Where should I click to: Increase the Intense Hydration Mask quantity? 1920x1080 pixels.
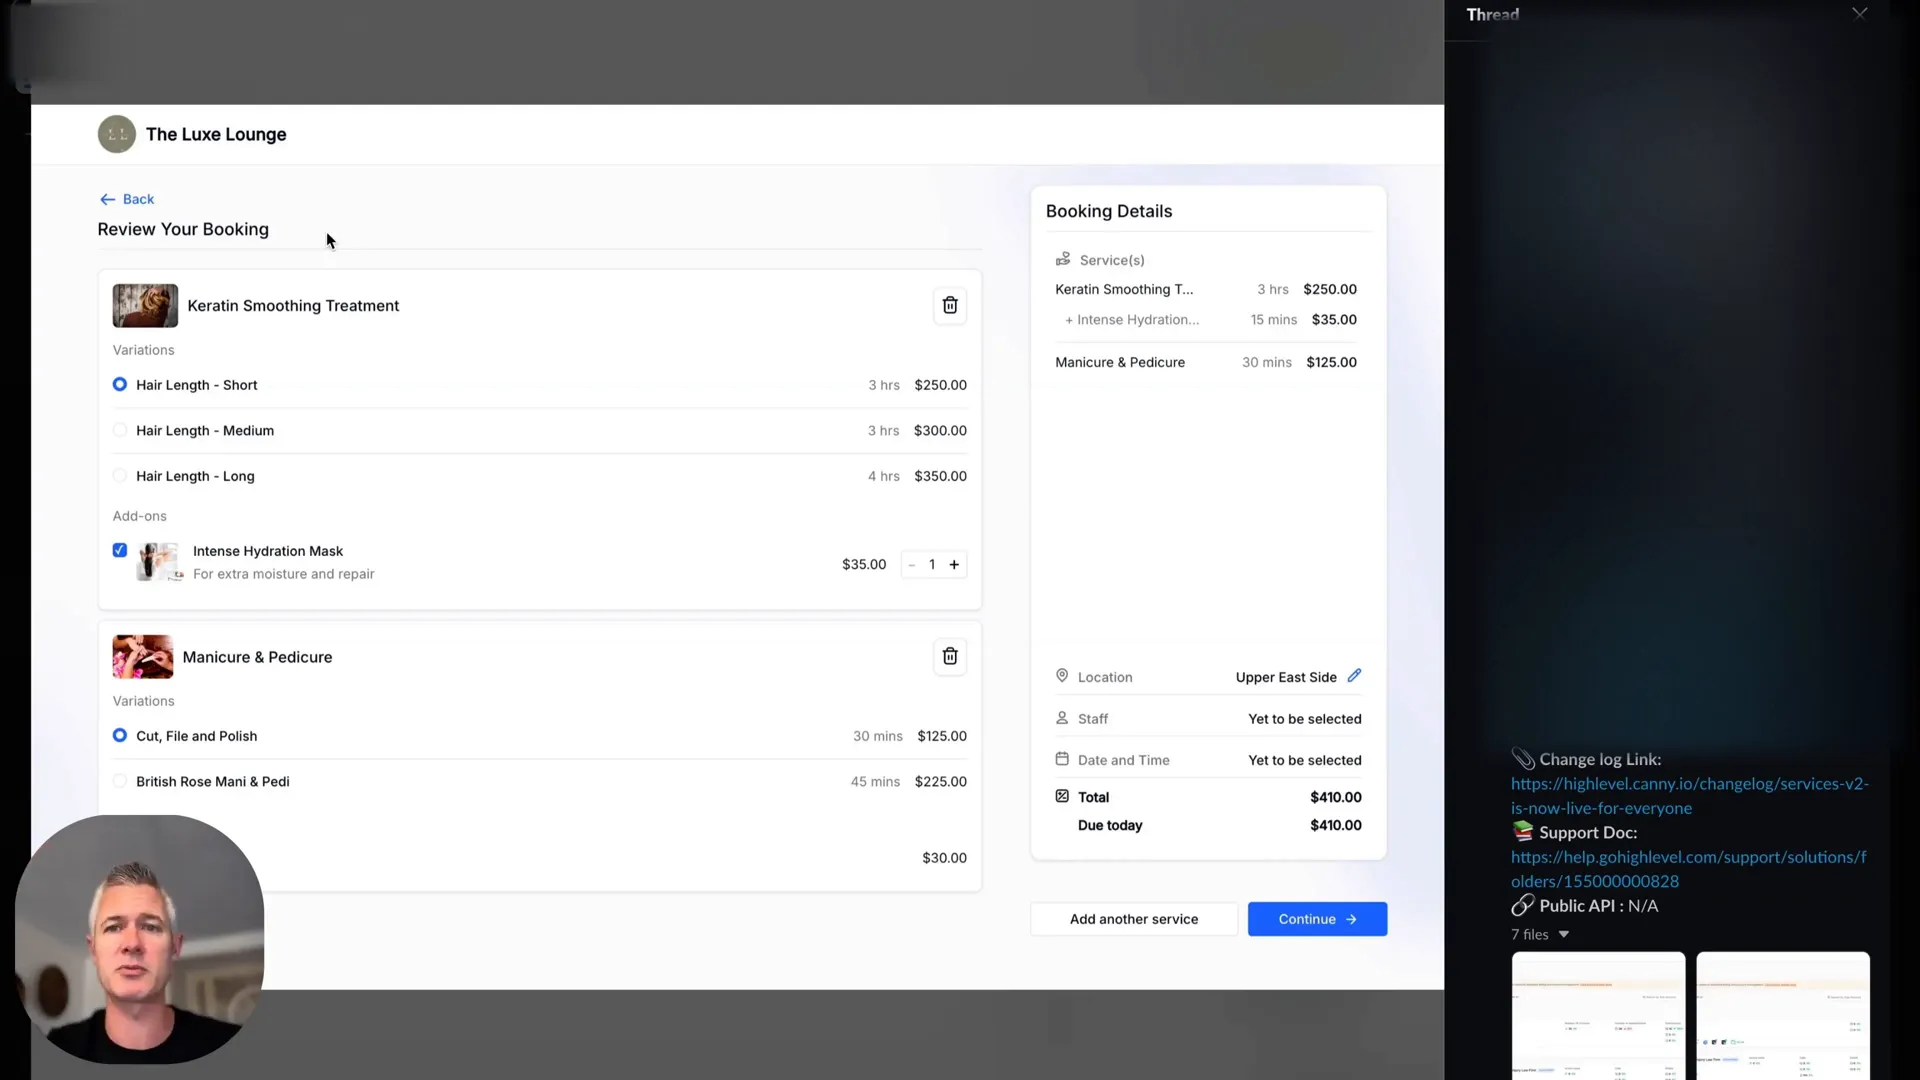click(x=955, y=564)
